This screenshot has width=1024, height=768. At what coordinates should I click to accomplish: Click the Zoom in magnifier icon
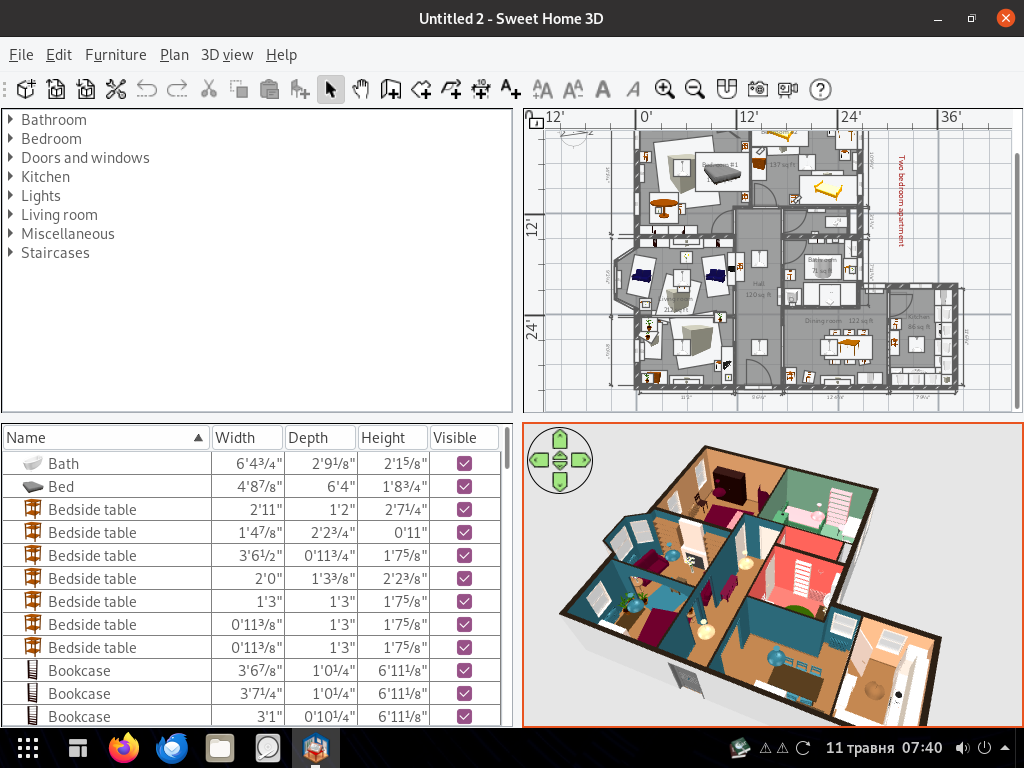tap(665, 89)
